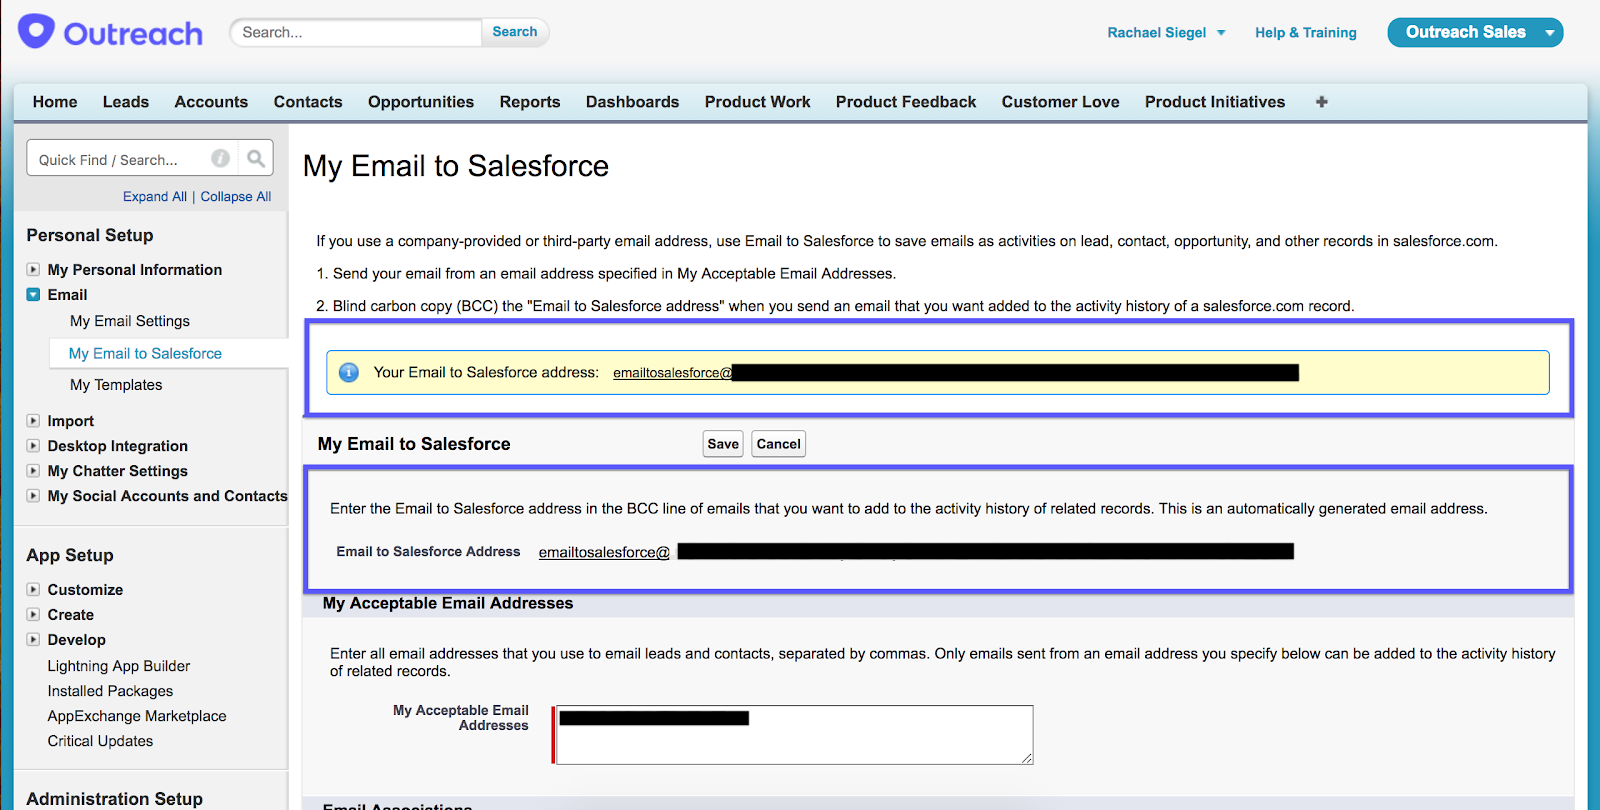The image size is (1600, 810).
Task: Select My Email to Salesforce sidebar item
Action: pos(145,353)
